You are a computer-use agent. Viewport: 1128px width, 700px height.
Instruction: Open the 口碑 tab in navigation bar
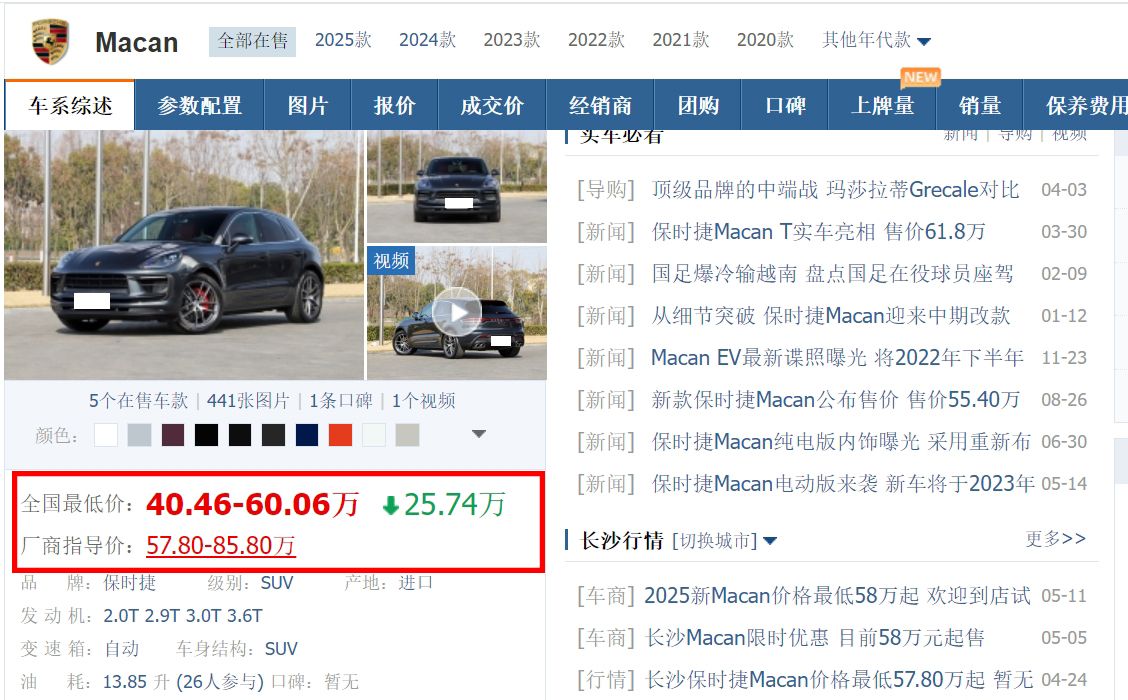tap(785, 105)
